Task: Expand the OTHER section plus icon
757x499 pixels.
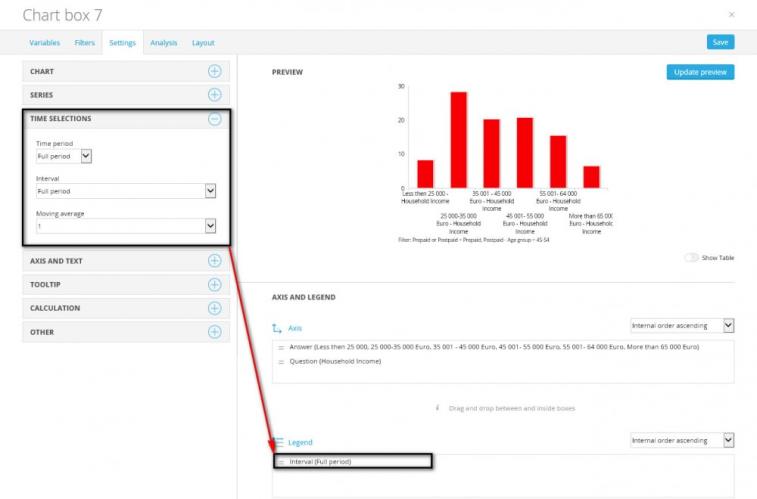Action: (x=215, y=332)
